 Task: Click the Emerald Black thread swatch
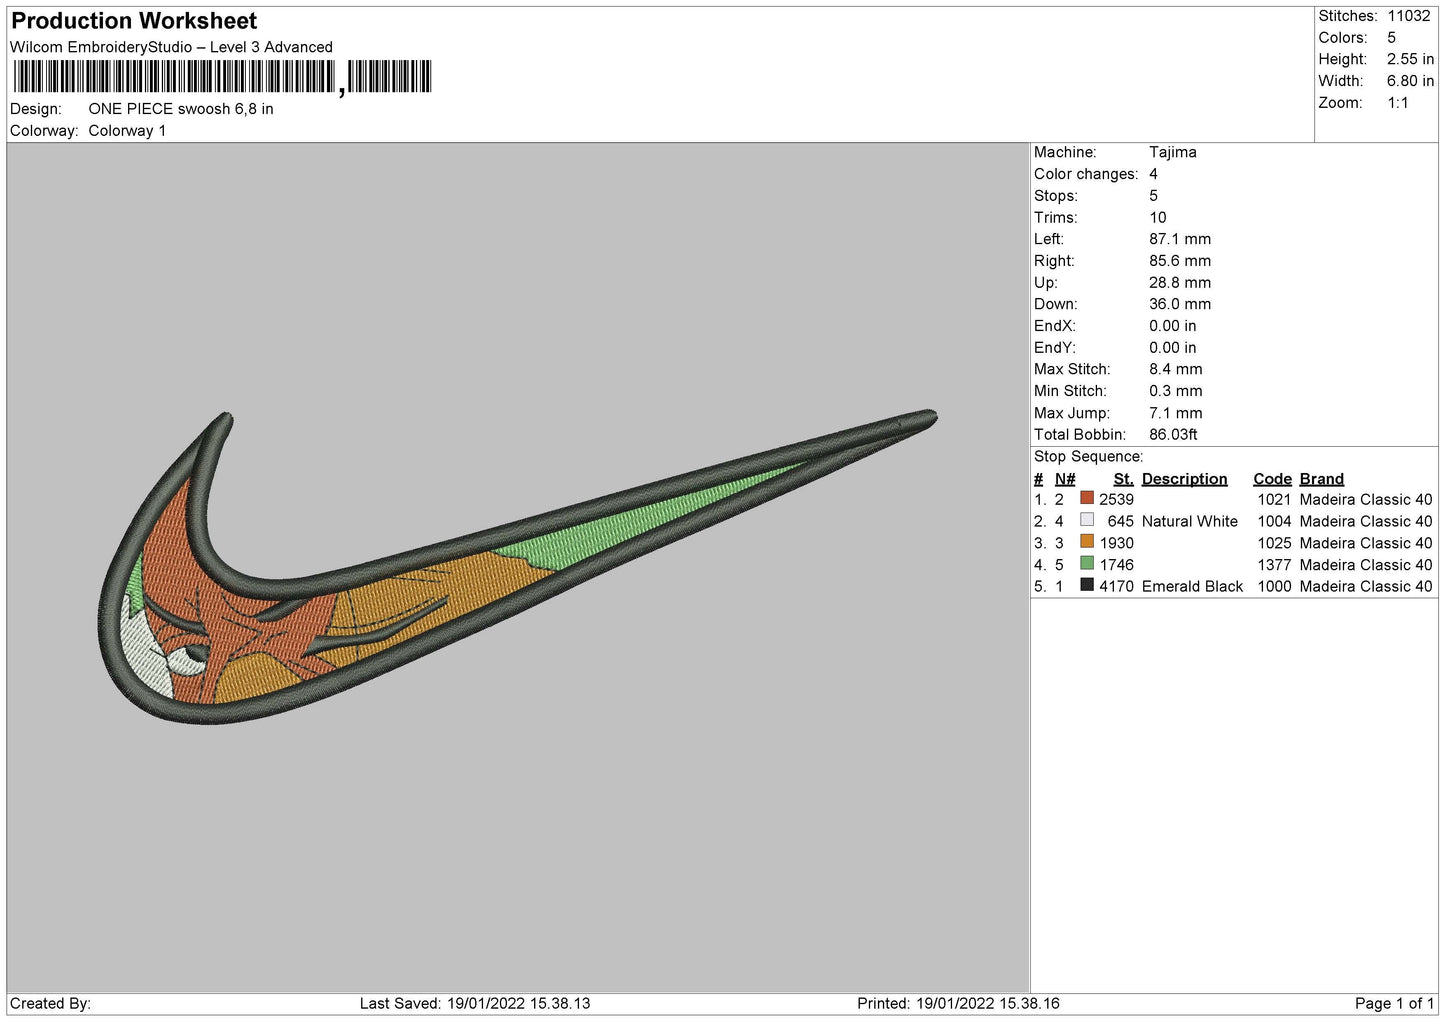coord(1086,585)
